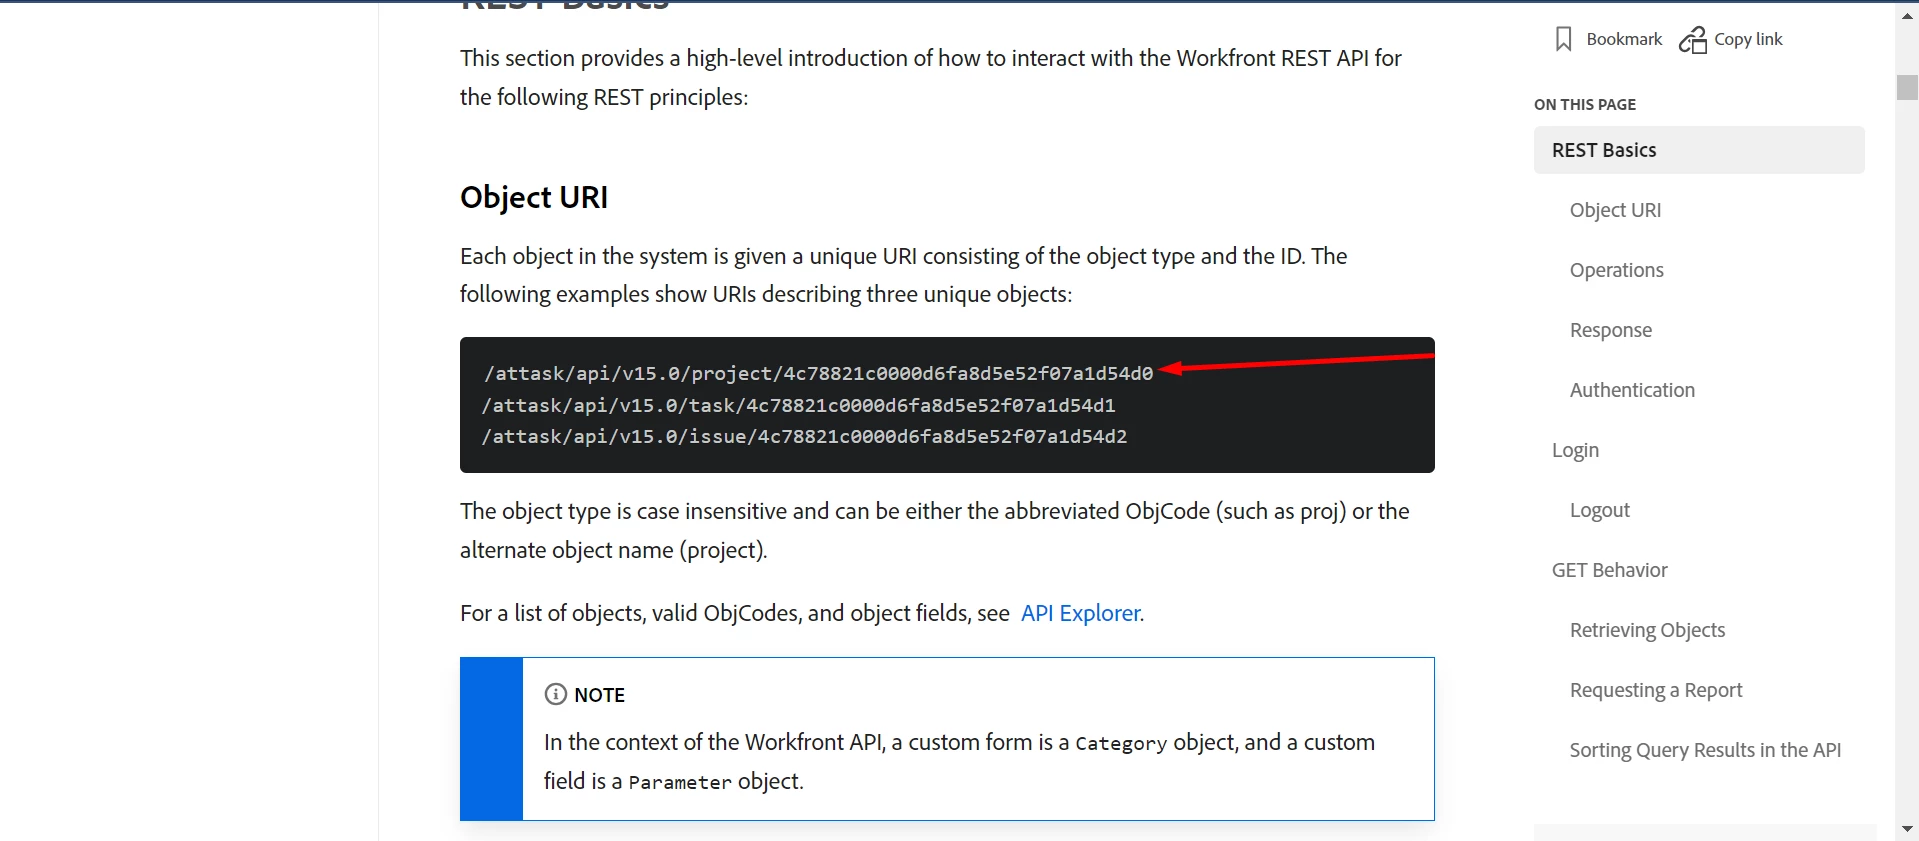Click the page scrollbar thumb
1919x841 pixels.
point(1907,87)
